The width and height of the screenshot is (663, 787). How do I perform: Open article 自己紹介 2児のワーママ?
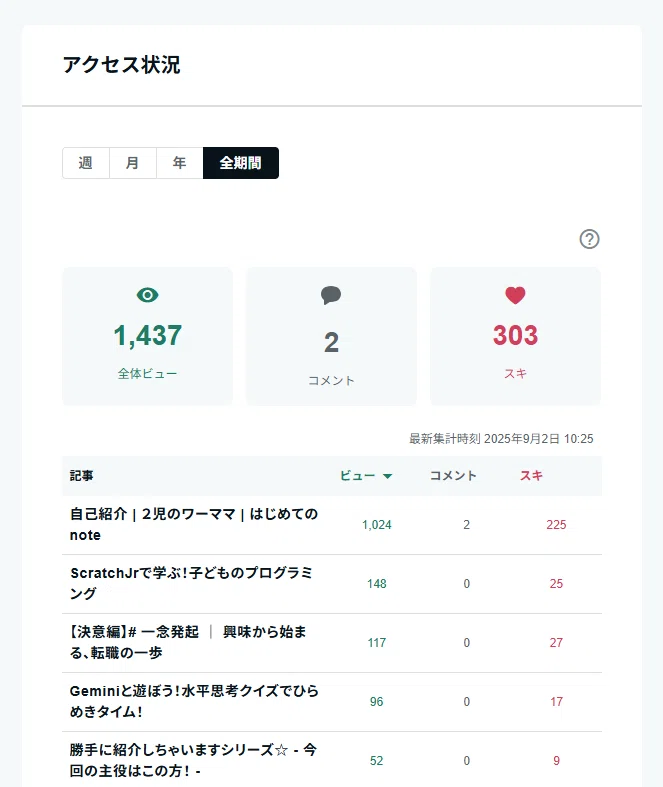pyautogui.click(x=194, y=524)
